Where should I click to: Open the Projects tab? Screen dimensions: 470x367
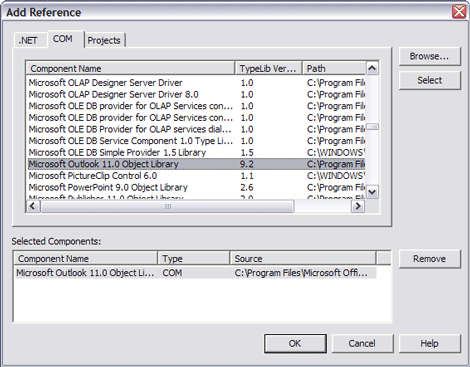104,40
